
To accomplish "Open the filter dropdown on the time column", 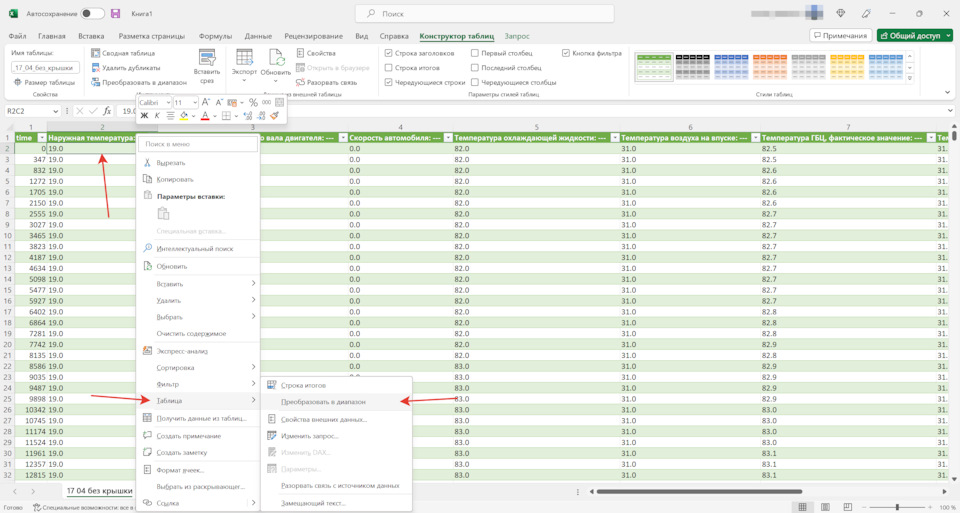I will 41,138.
